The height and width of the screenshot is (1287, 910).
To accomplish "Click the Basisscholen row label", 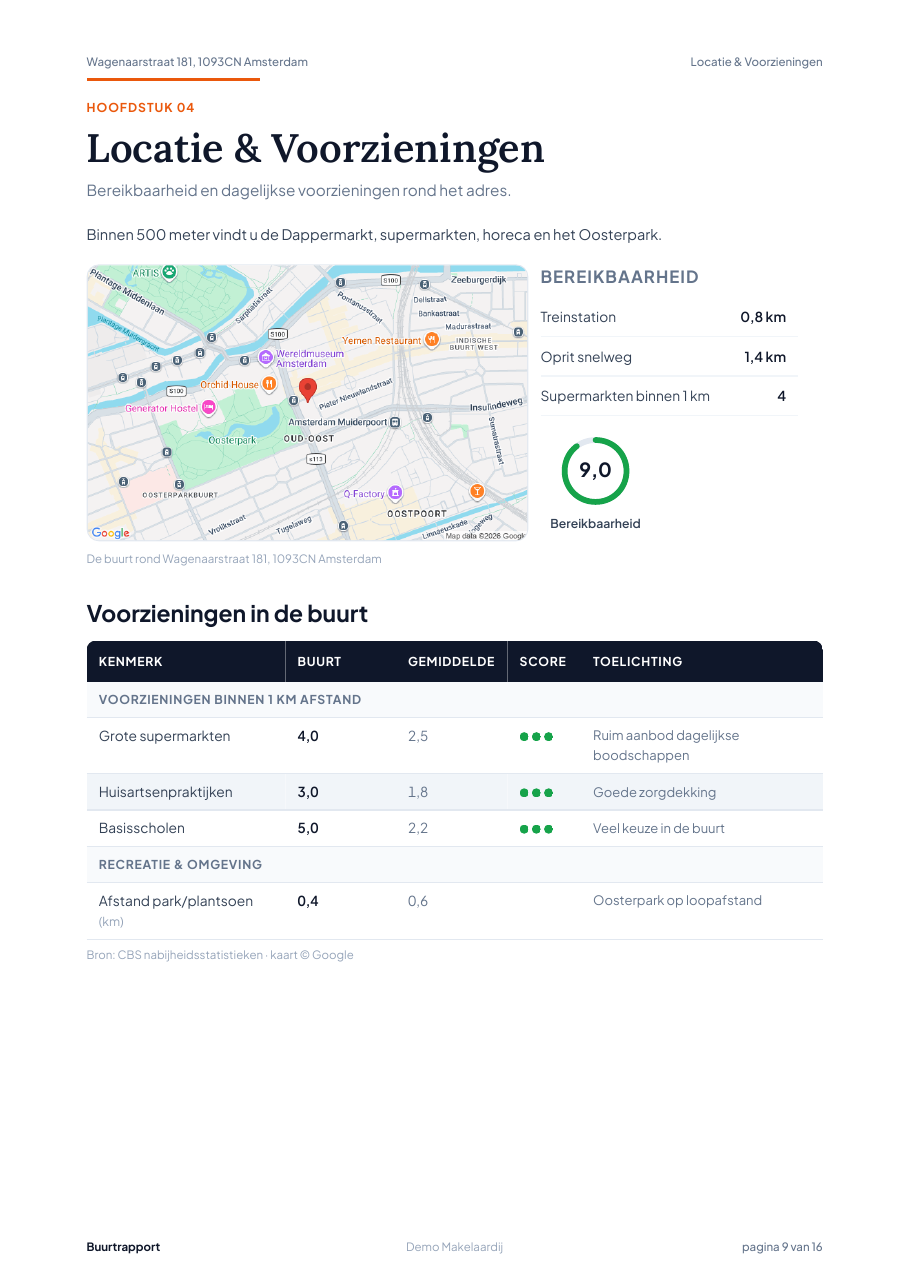I will 141,828.
